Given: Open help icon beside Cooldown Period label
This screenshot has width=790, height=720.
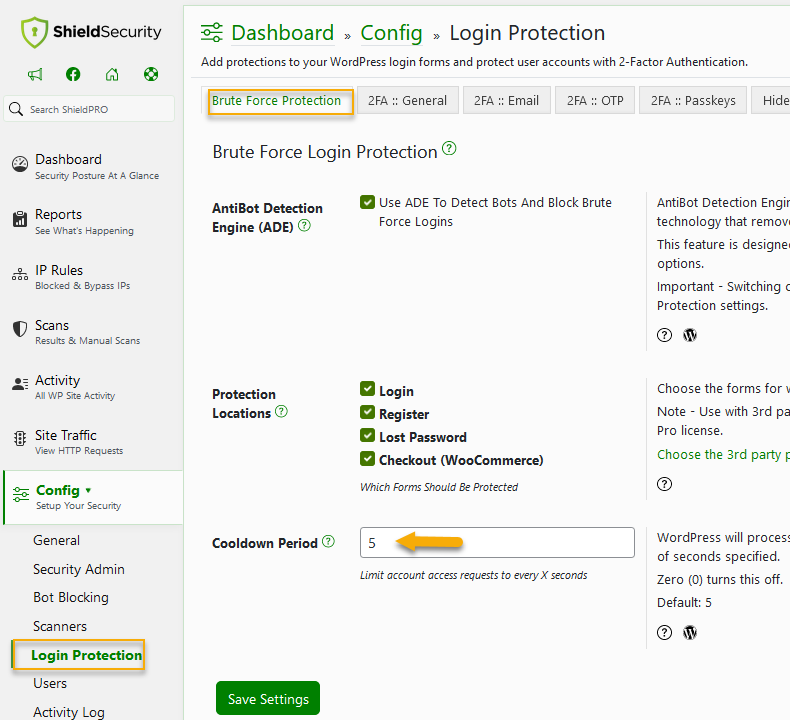Looking at the screenshot, I should pos(328,542).
